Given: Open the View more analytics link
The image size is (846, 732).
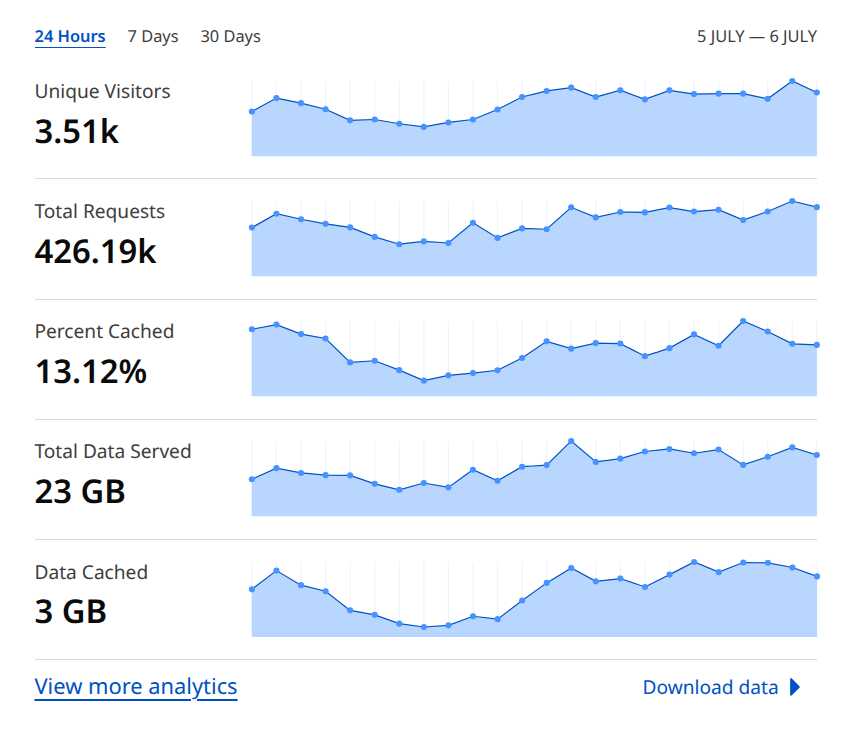Looking at the screenshot, I should click(136, 687).
